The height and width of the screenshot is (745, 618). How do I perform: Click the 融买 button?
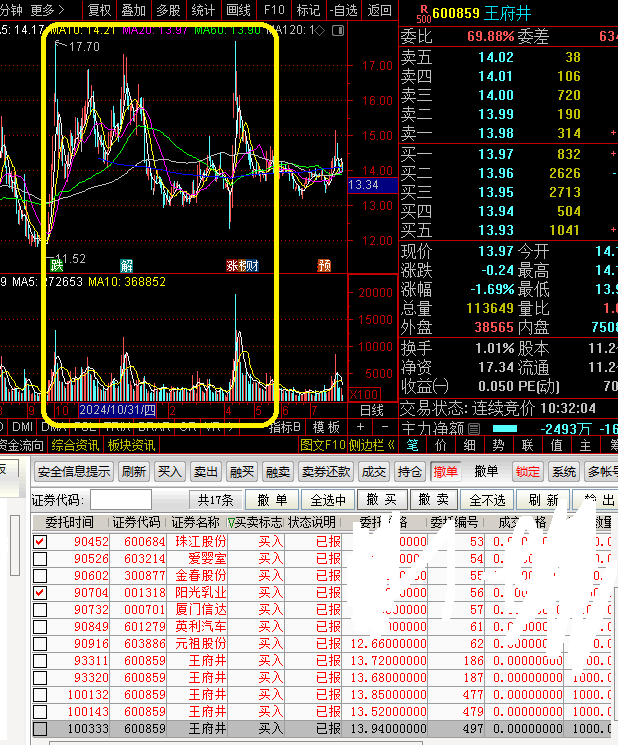242,472
